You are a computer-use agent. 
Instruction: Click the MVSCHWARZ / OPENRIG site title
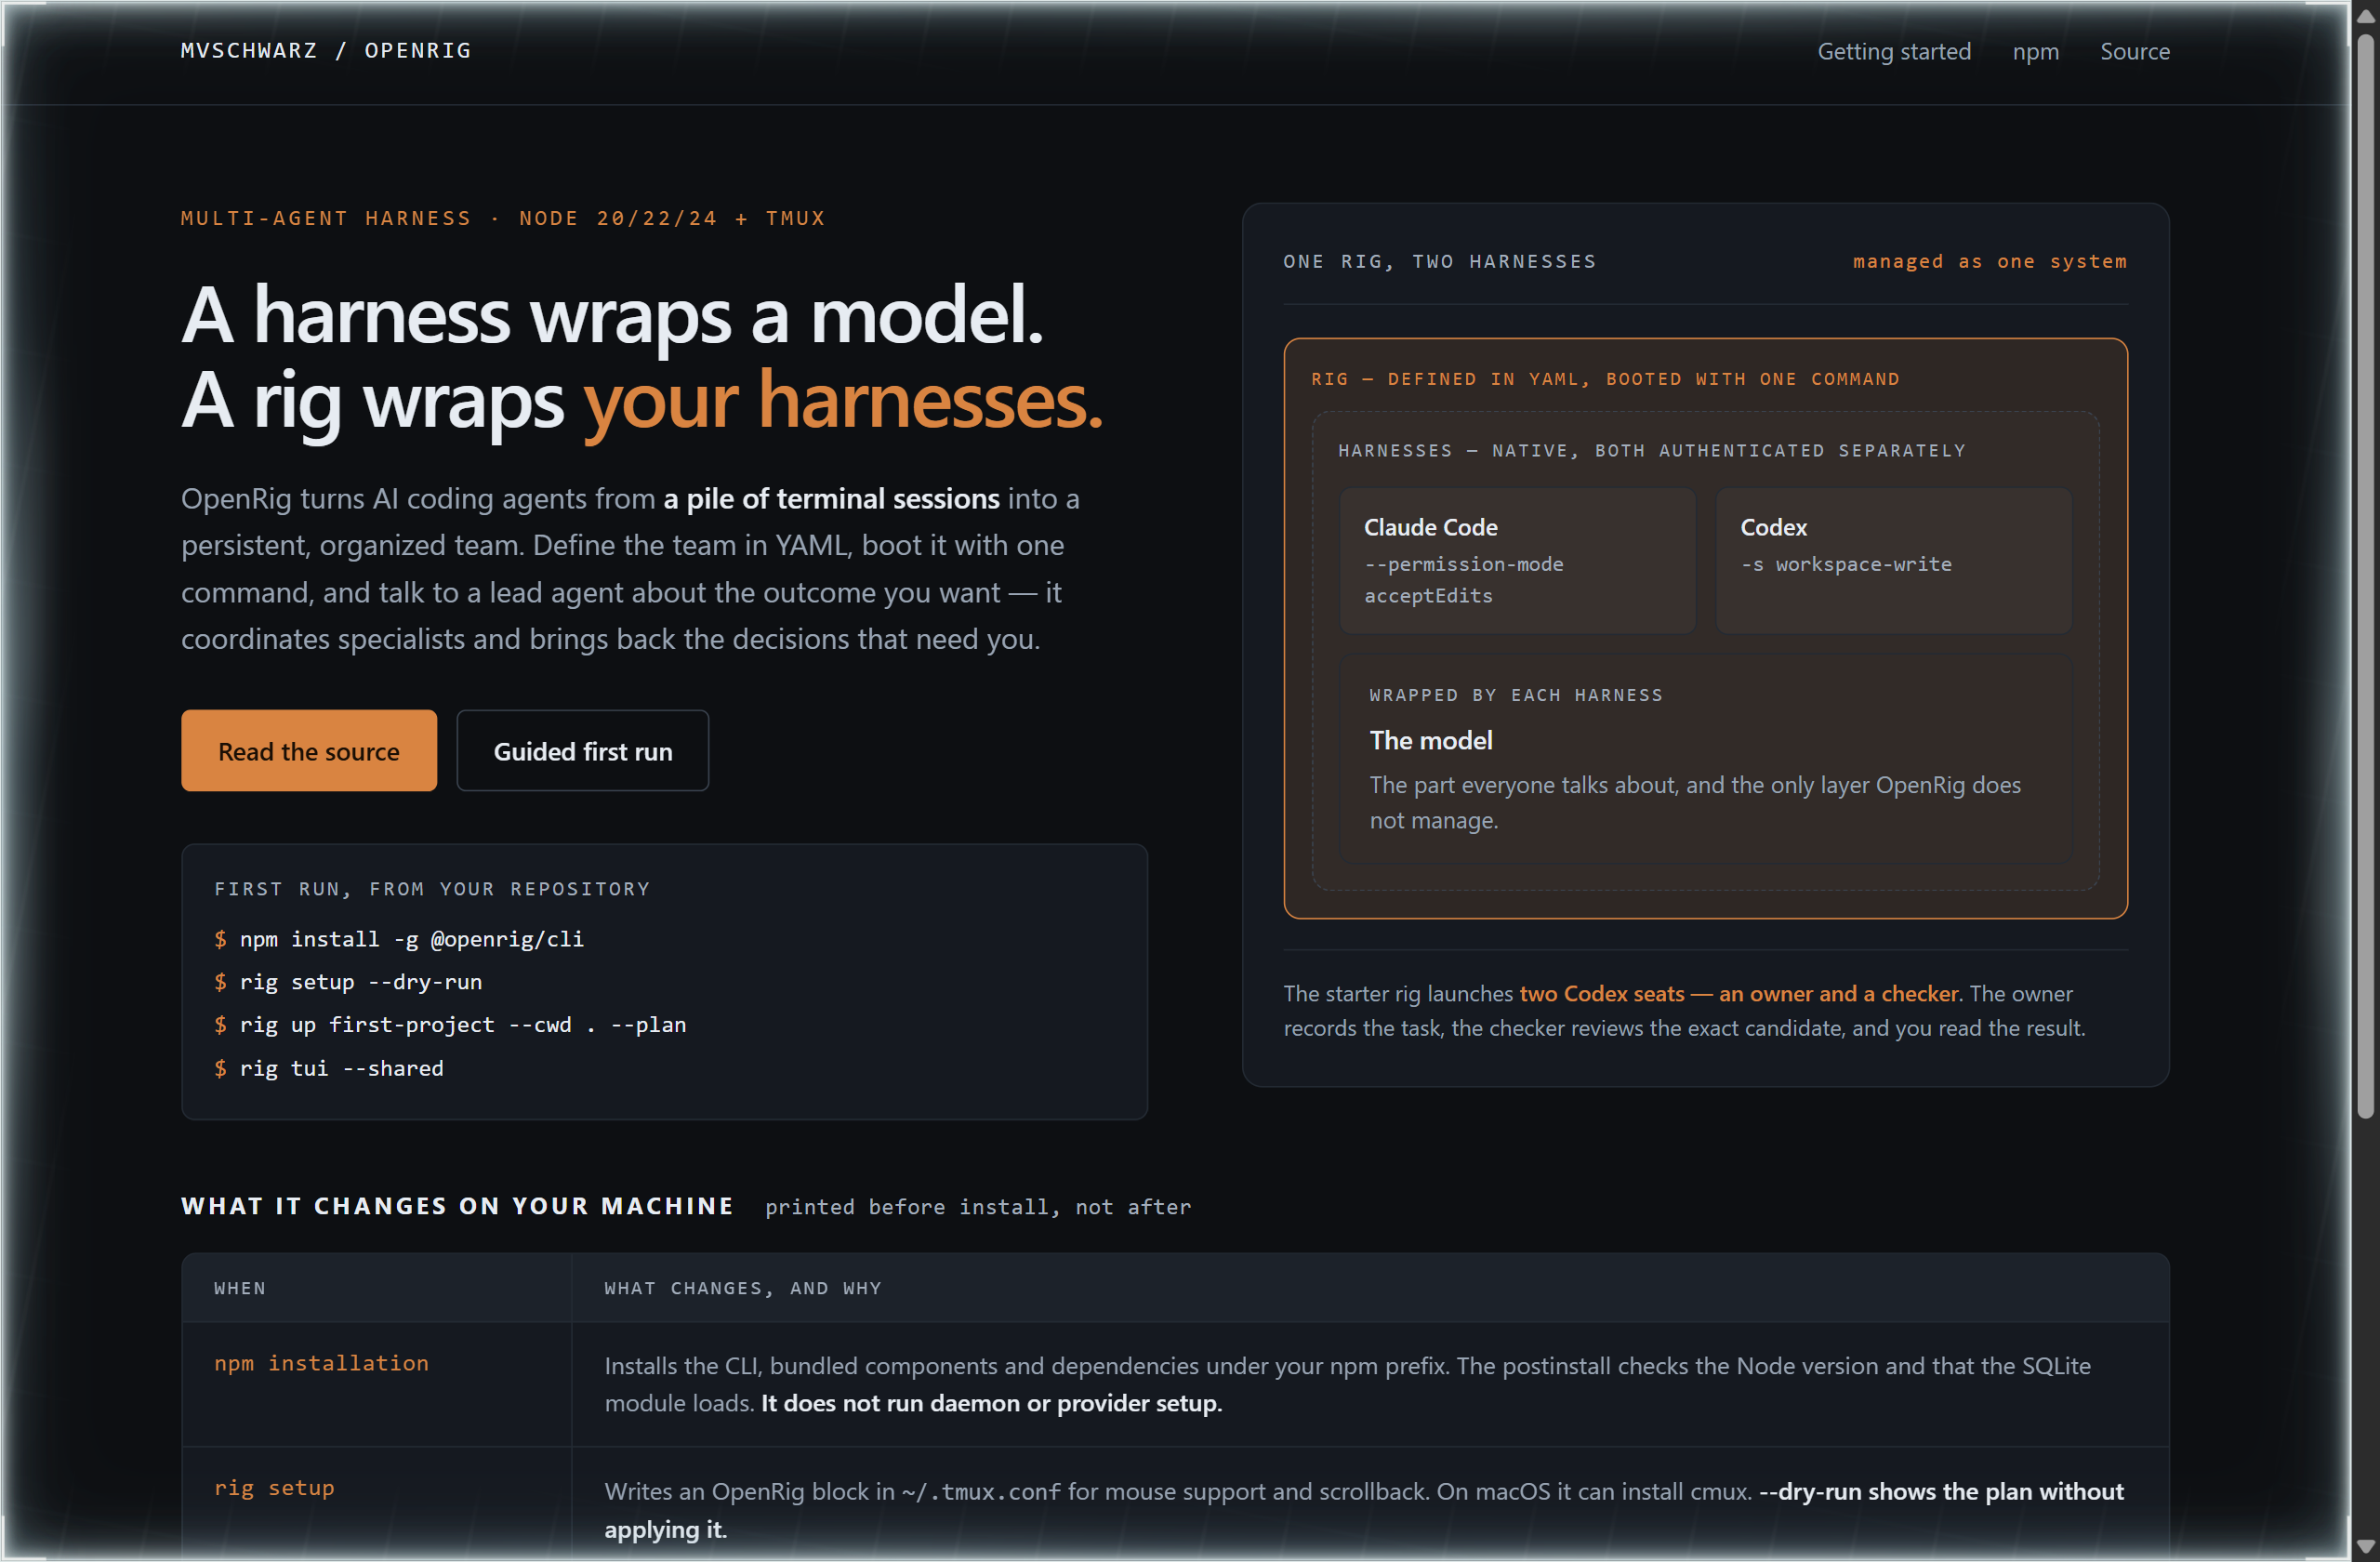tap(325, 50)
